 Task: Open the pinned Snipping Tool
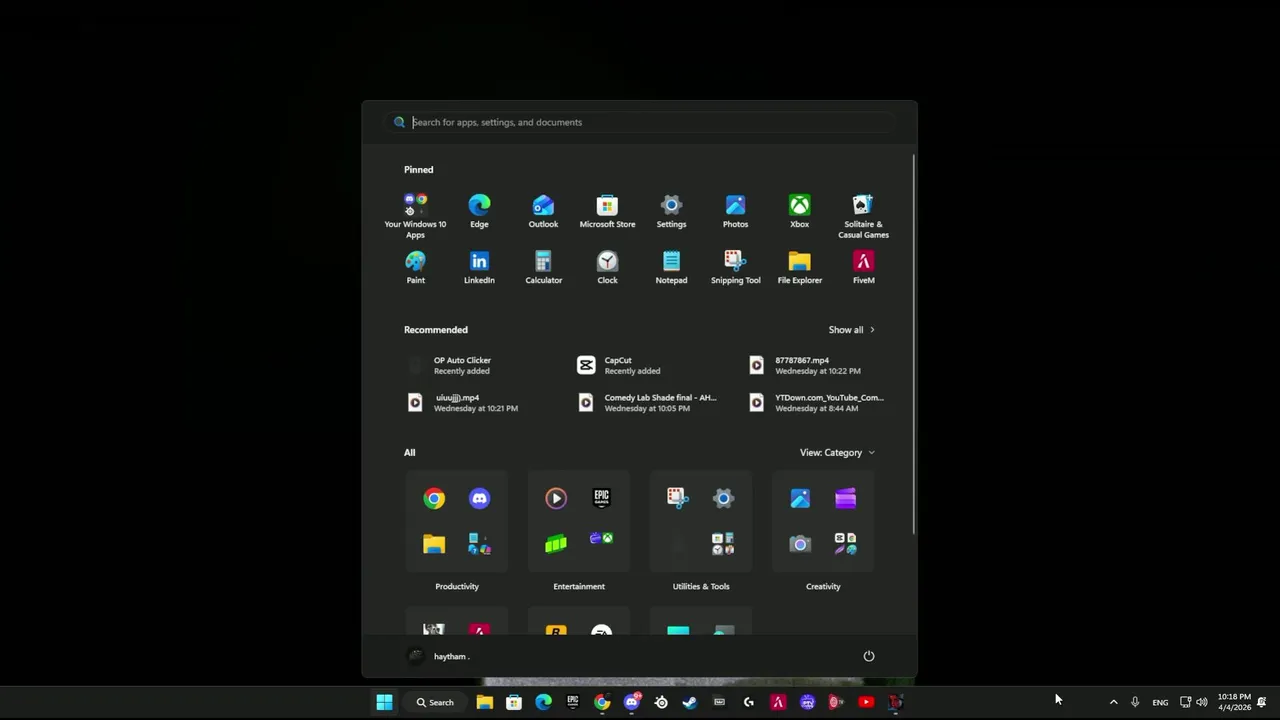[x=735, y=267]
